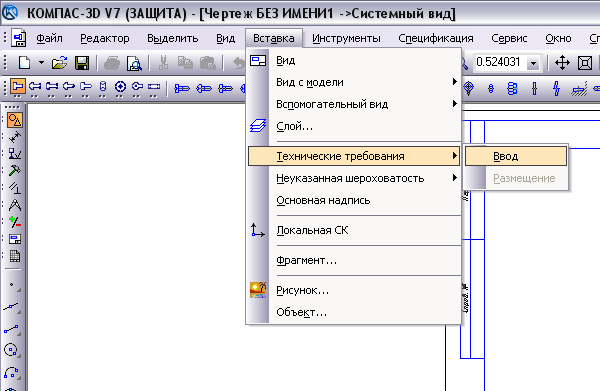The image size is (600, 391).
Task: Open the Selection panel with plus-minus icon
Action: [15, 222]
